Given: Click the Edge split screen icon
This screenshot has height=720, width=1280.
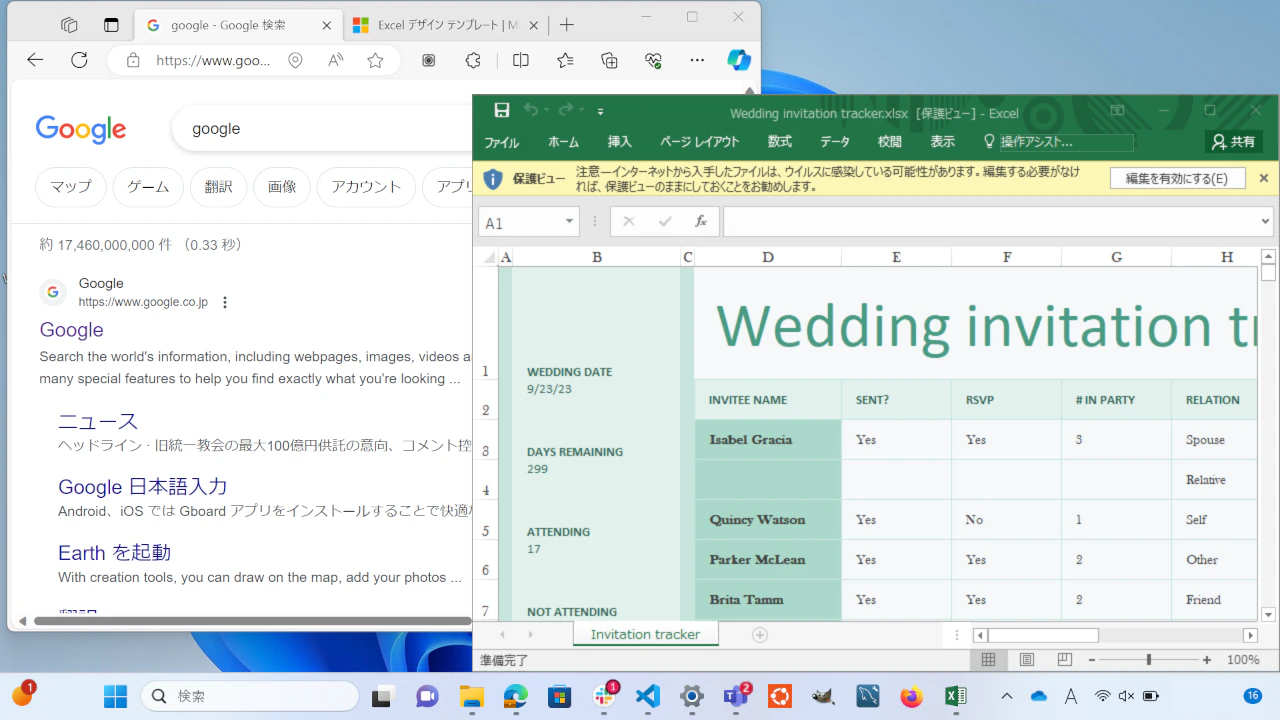Looking at the screenshot, I should click(521, 60).
